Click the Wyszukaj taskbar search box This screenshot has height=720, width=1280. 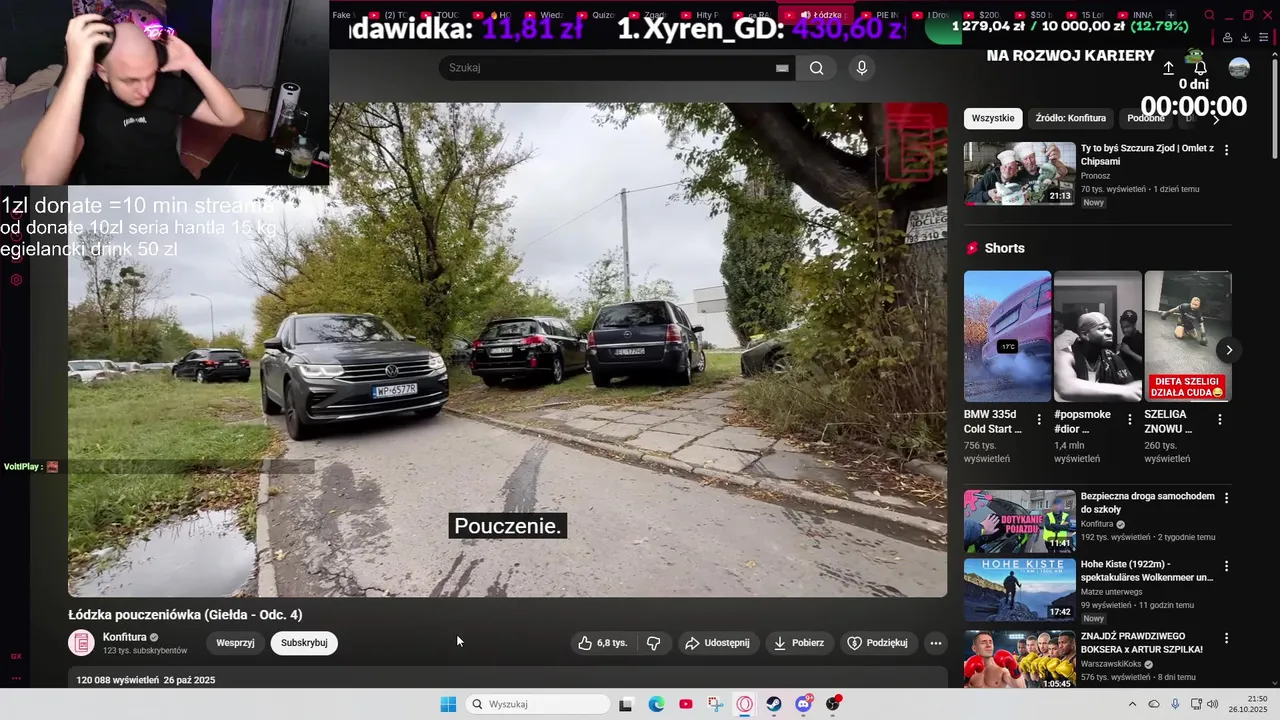(539, 704)
